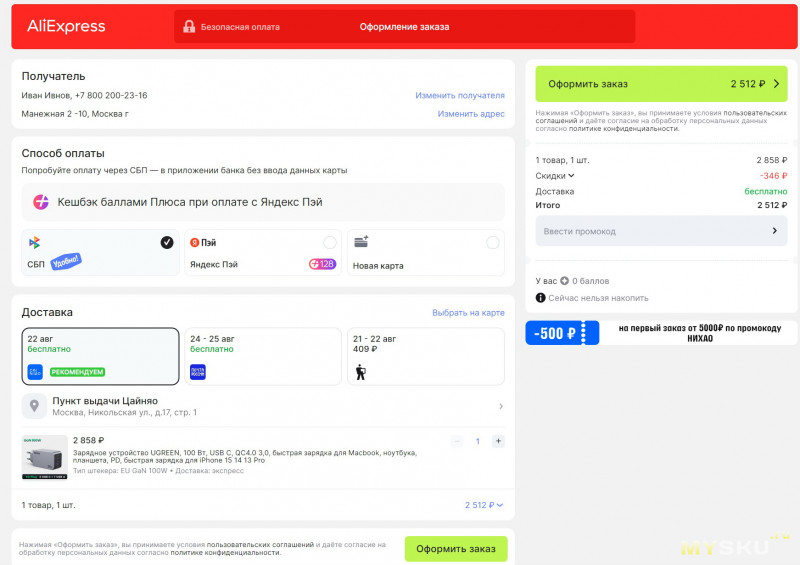
Task: Open 'политике конфиденциальности' link in sidebar
Action: click(624, 129)
